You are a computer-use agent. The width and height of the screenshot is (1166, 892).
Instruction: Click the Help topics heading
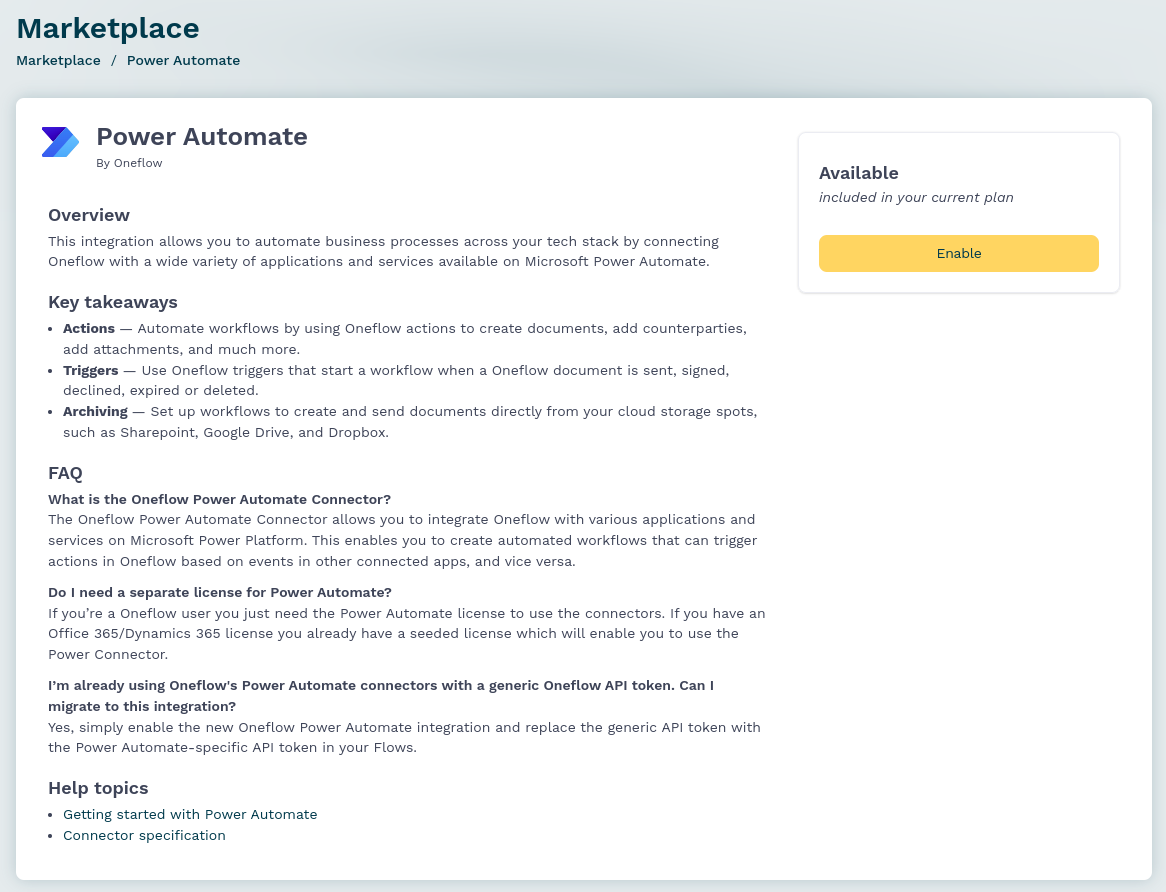click(98, 787)
